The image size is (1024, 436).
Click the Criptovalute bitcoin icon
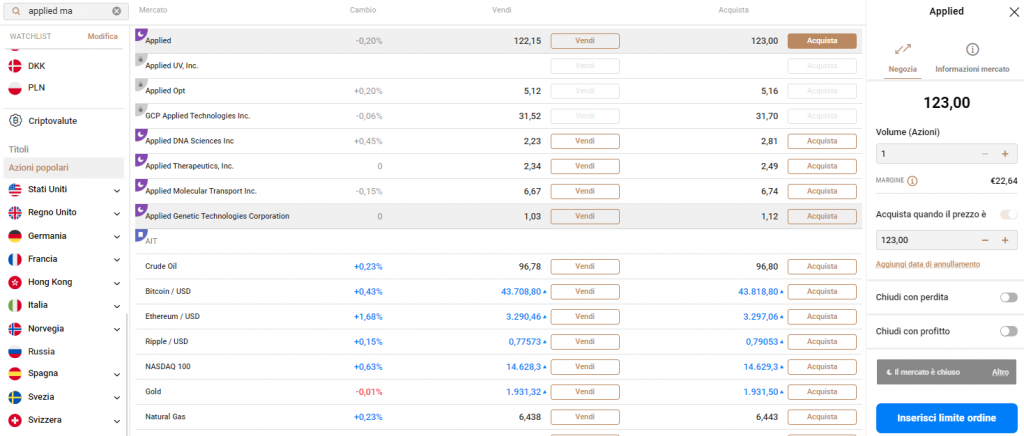15,121
